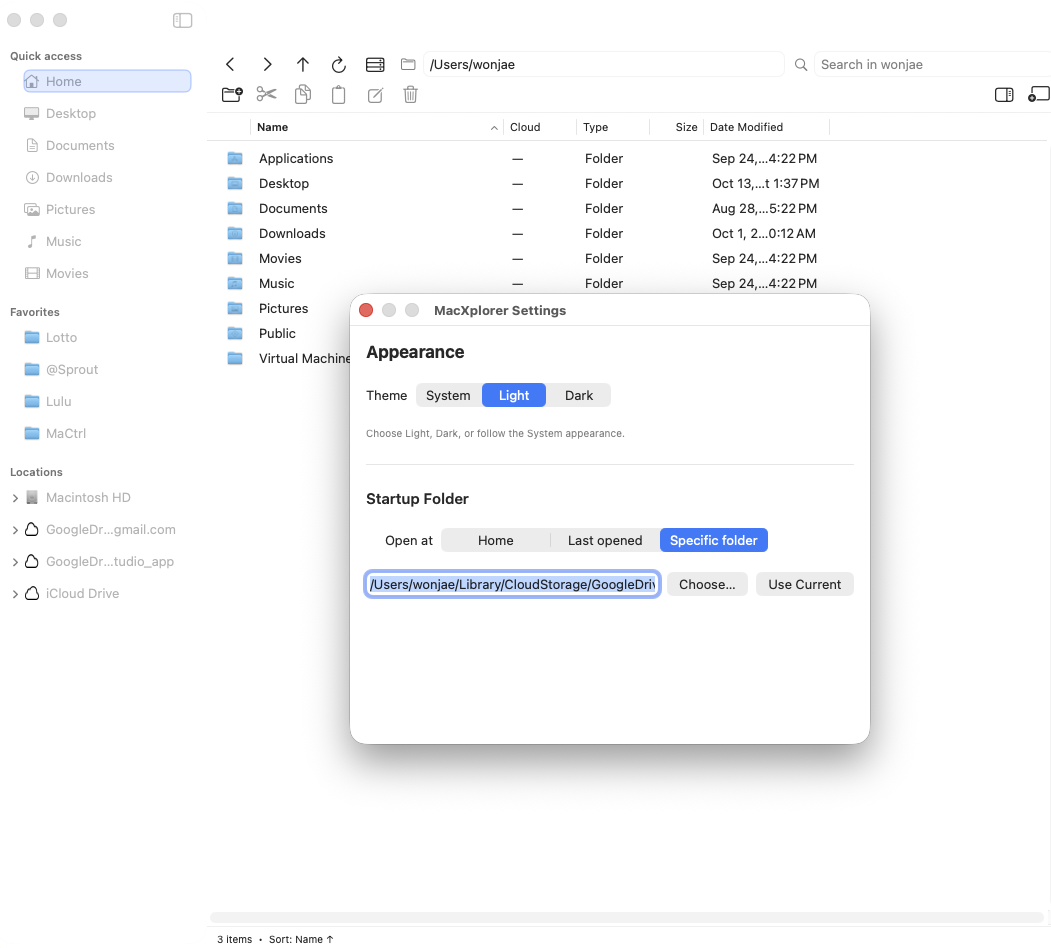
Task: Sort by the Type column header
Action: pyautogui.click(x=612, y=127)
